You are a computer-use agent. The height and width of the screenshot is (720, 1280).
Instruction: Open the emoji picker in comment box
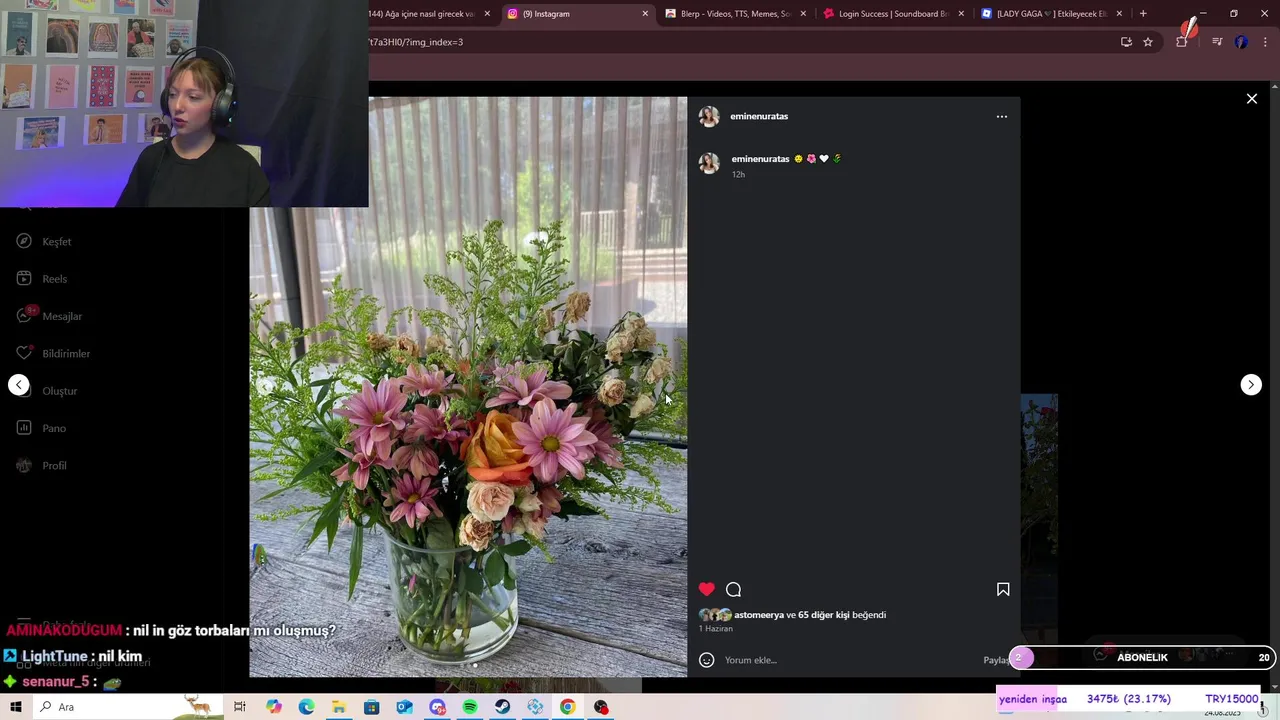(x=707, y=660)
